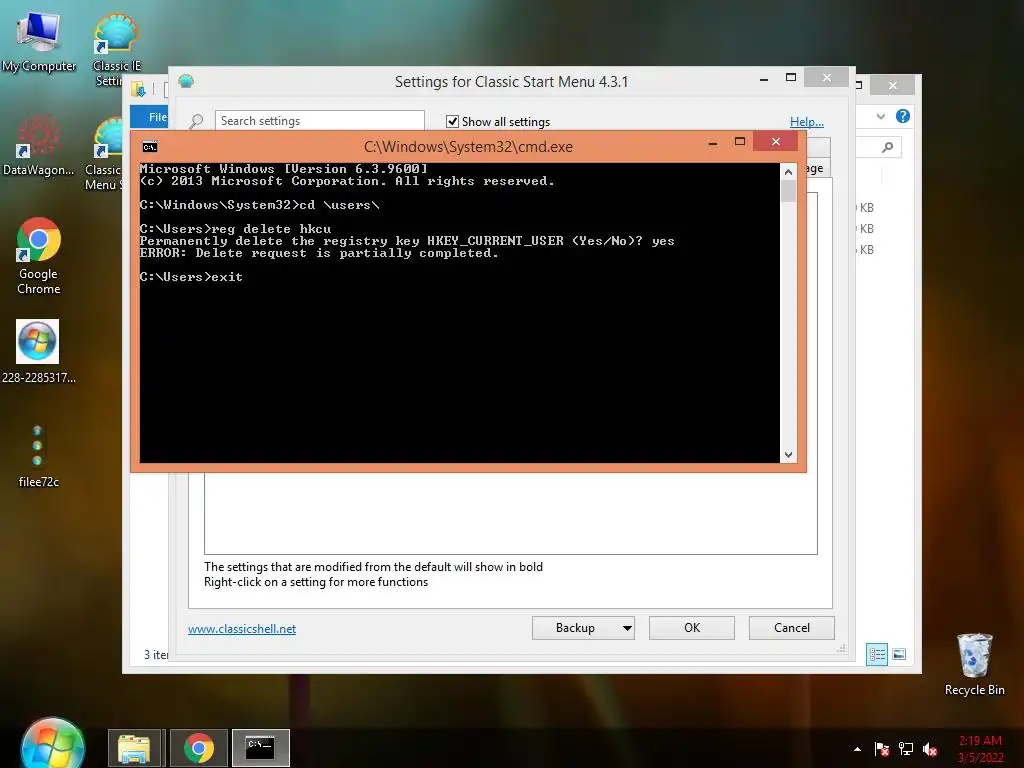The width and height of the screenshot is (1024, 768).
Task: Select cmd.exe taskbar button
Action: coord(261,748)
